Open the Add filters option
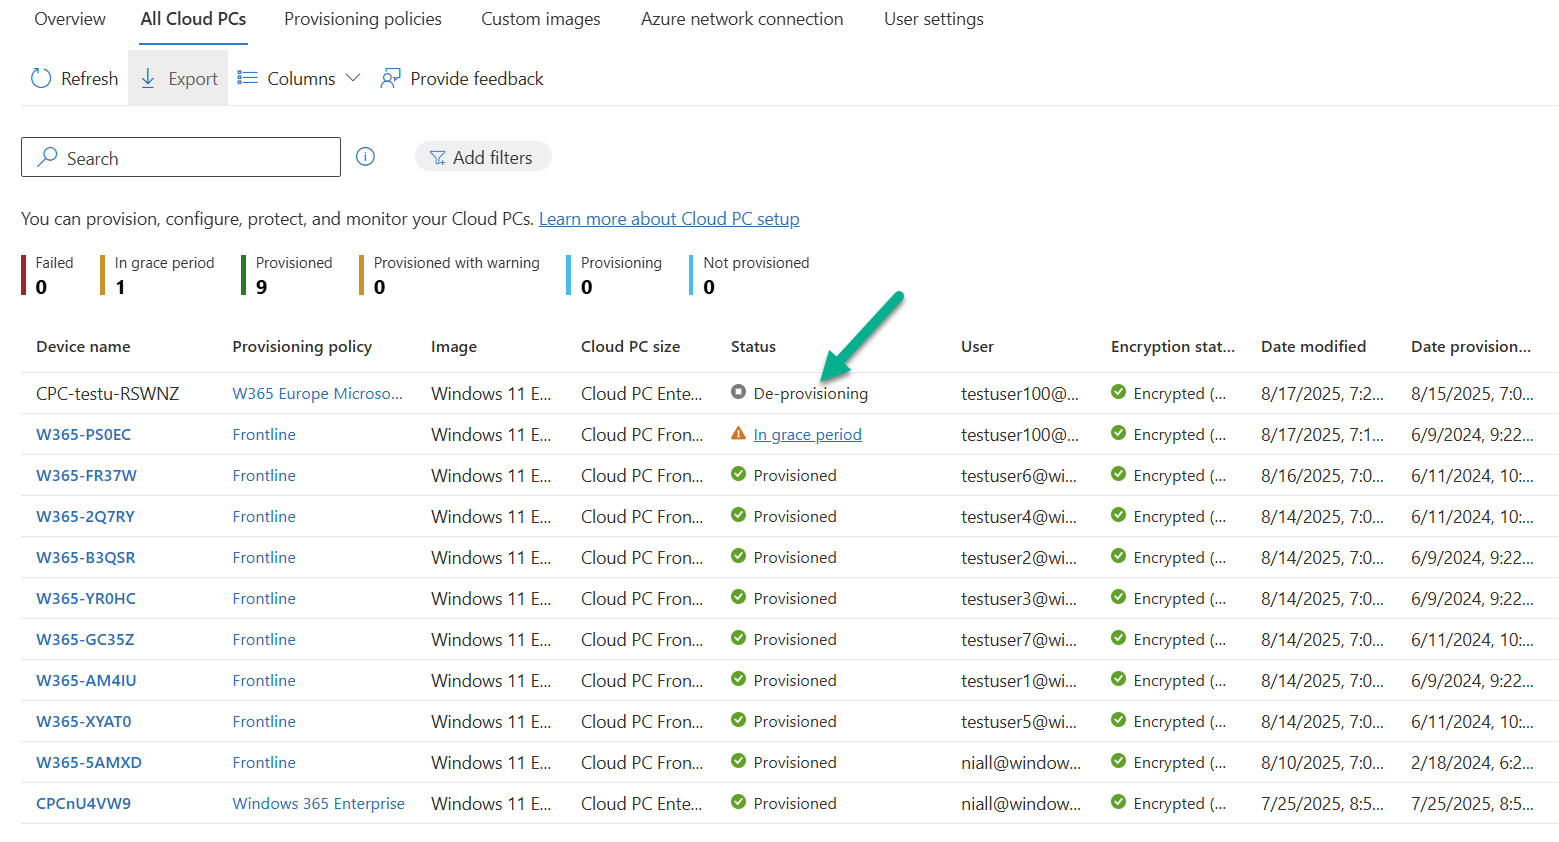Image resolution: width=1559 pixels, height=842 pixels. [482, 157]
